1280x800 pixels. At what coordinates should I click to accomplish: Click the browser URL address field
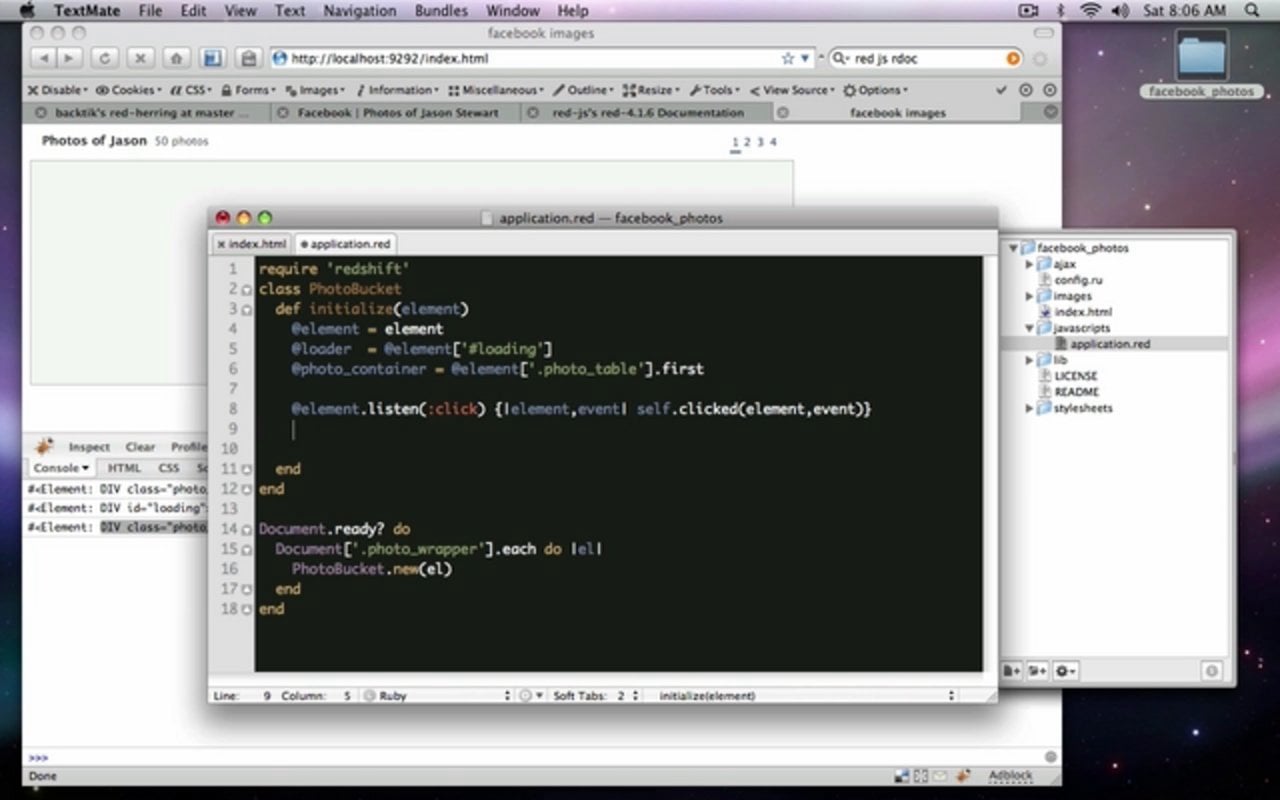pyautogui.click(x=528, y=59)
